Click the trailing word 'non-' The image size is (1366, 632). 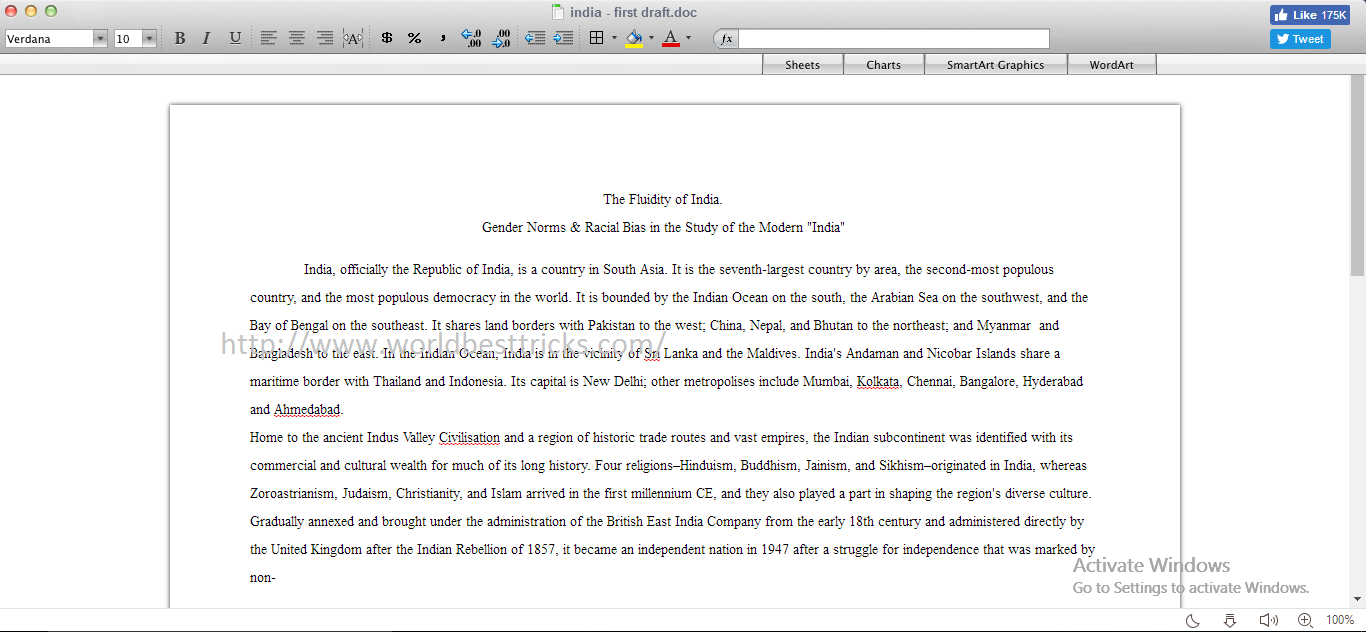263,578
